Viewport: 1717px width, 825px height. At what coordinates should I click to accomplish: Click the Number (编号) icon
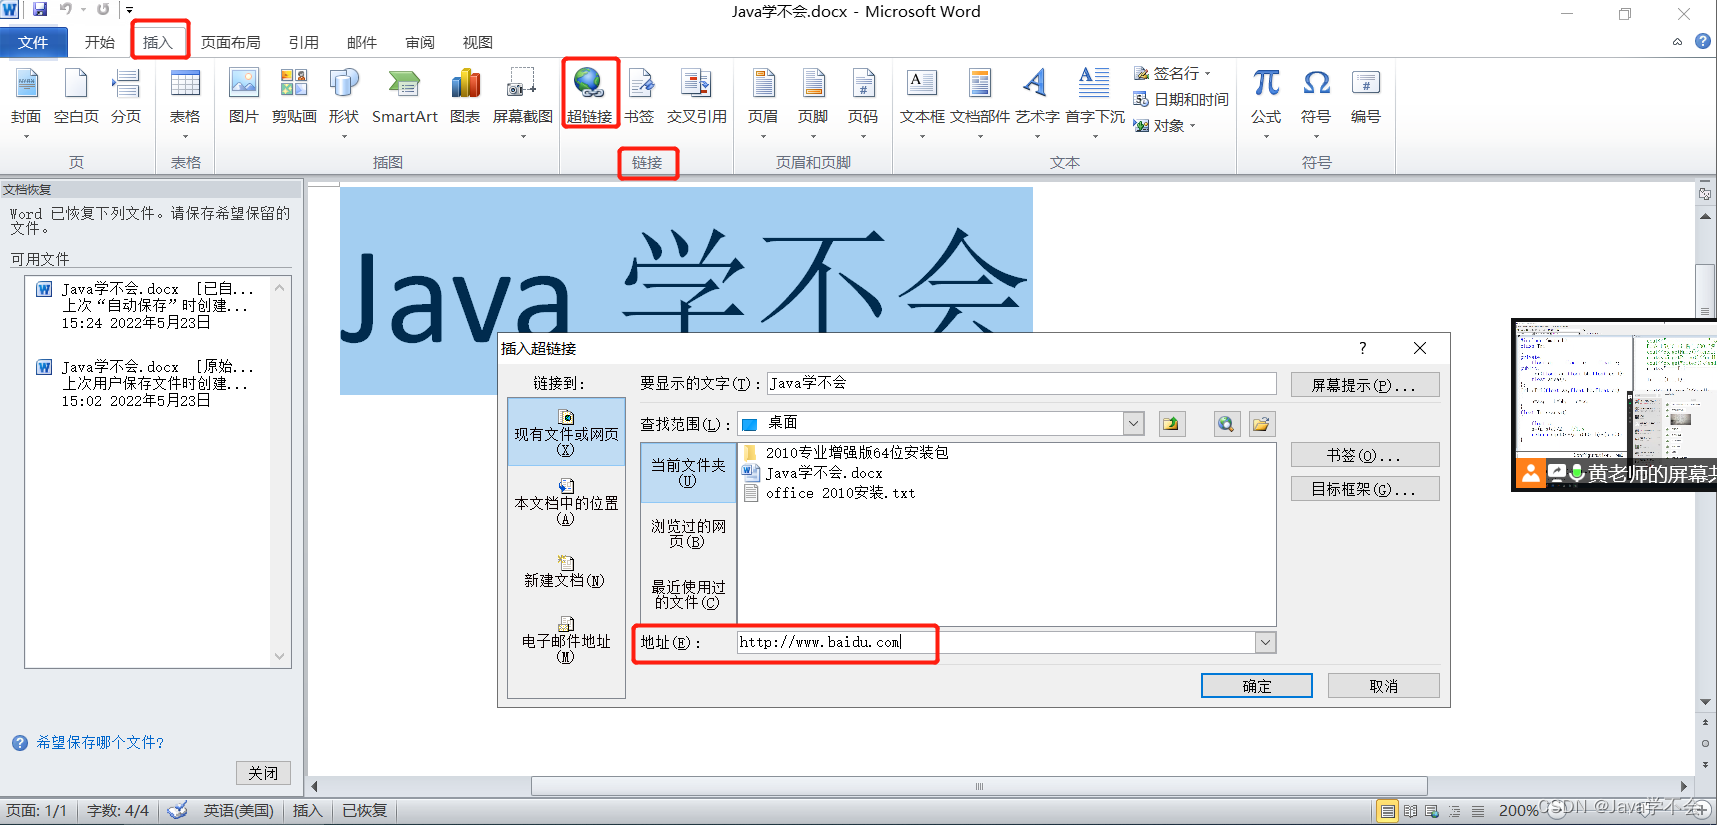(x=1366, y=84)
